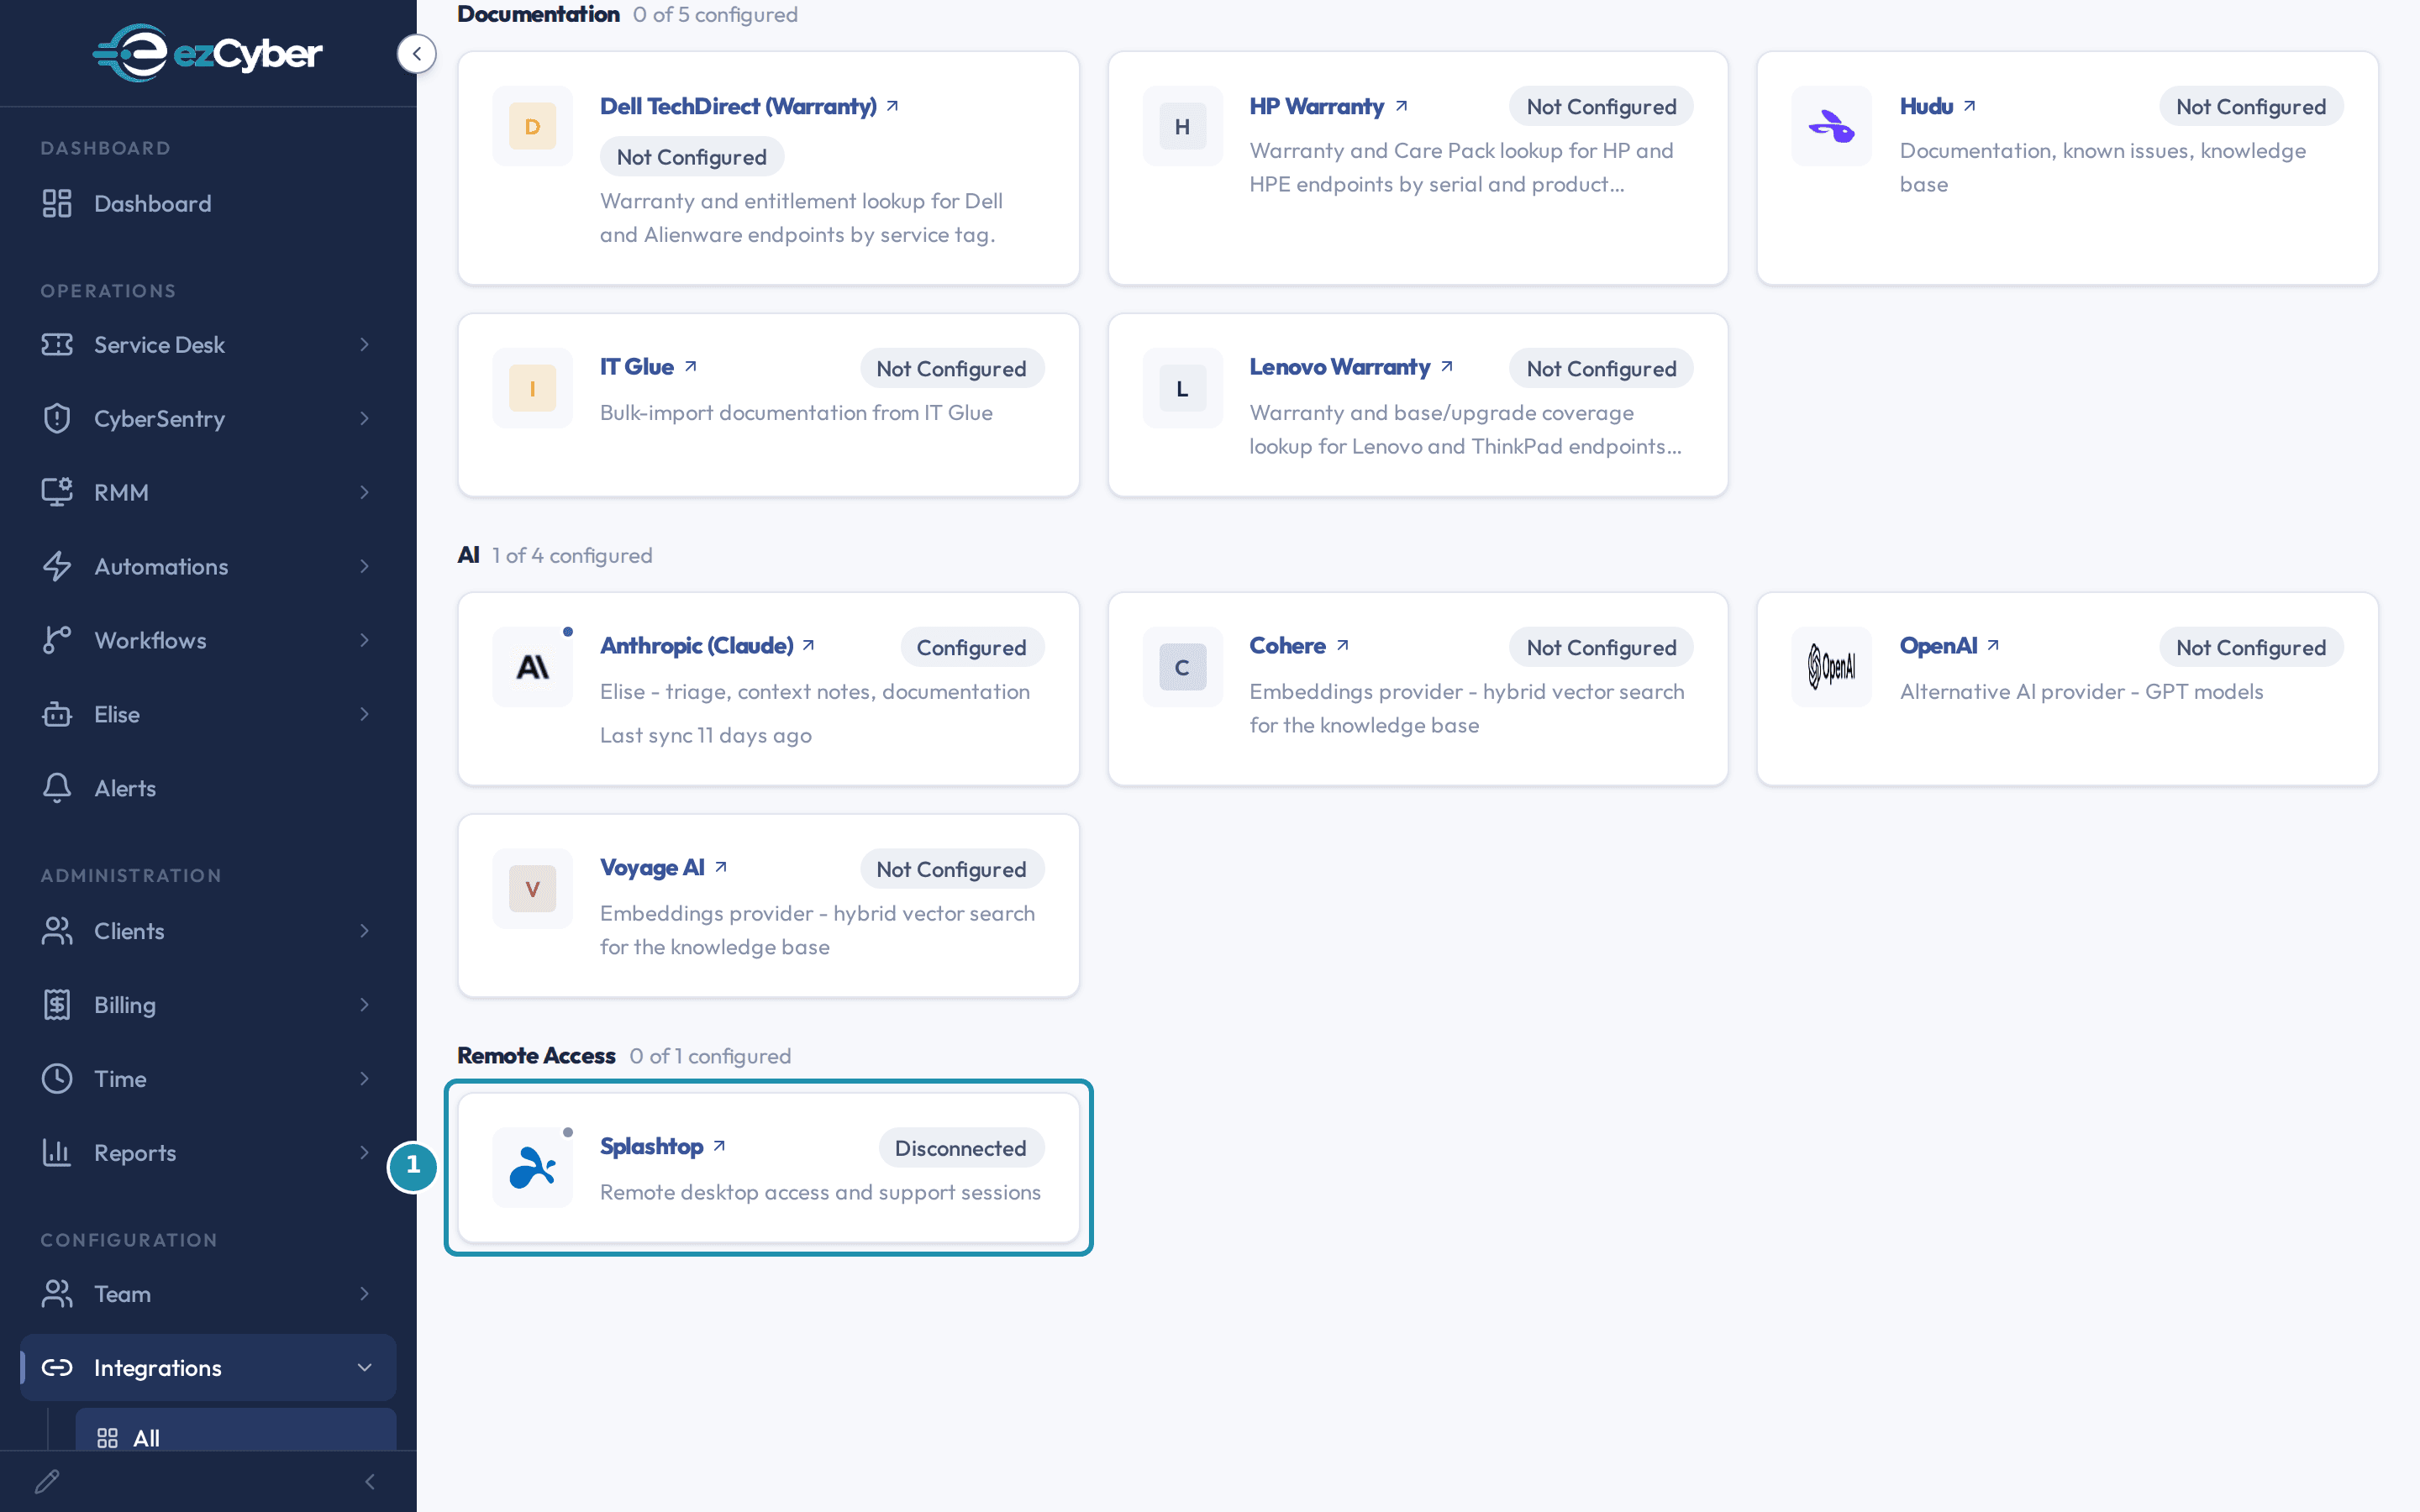The image size is (2420, 1512).
Task: Open the OpenAI integration link
Action: (x=1949, y=646)
